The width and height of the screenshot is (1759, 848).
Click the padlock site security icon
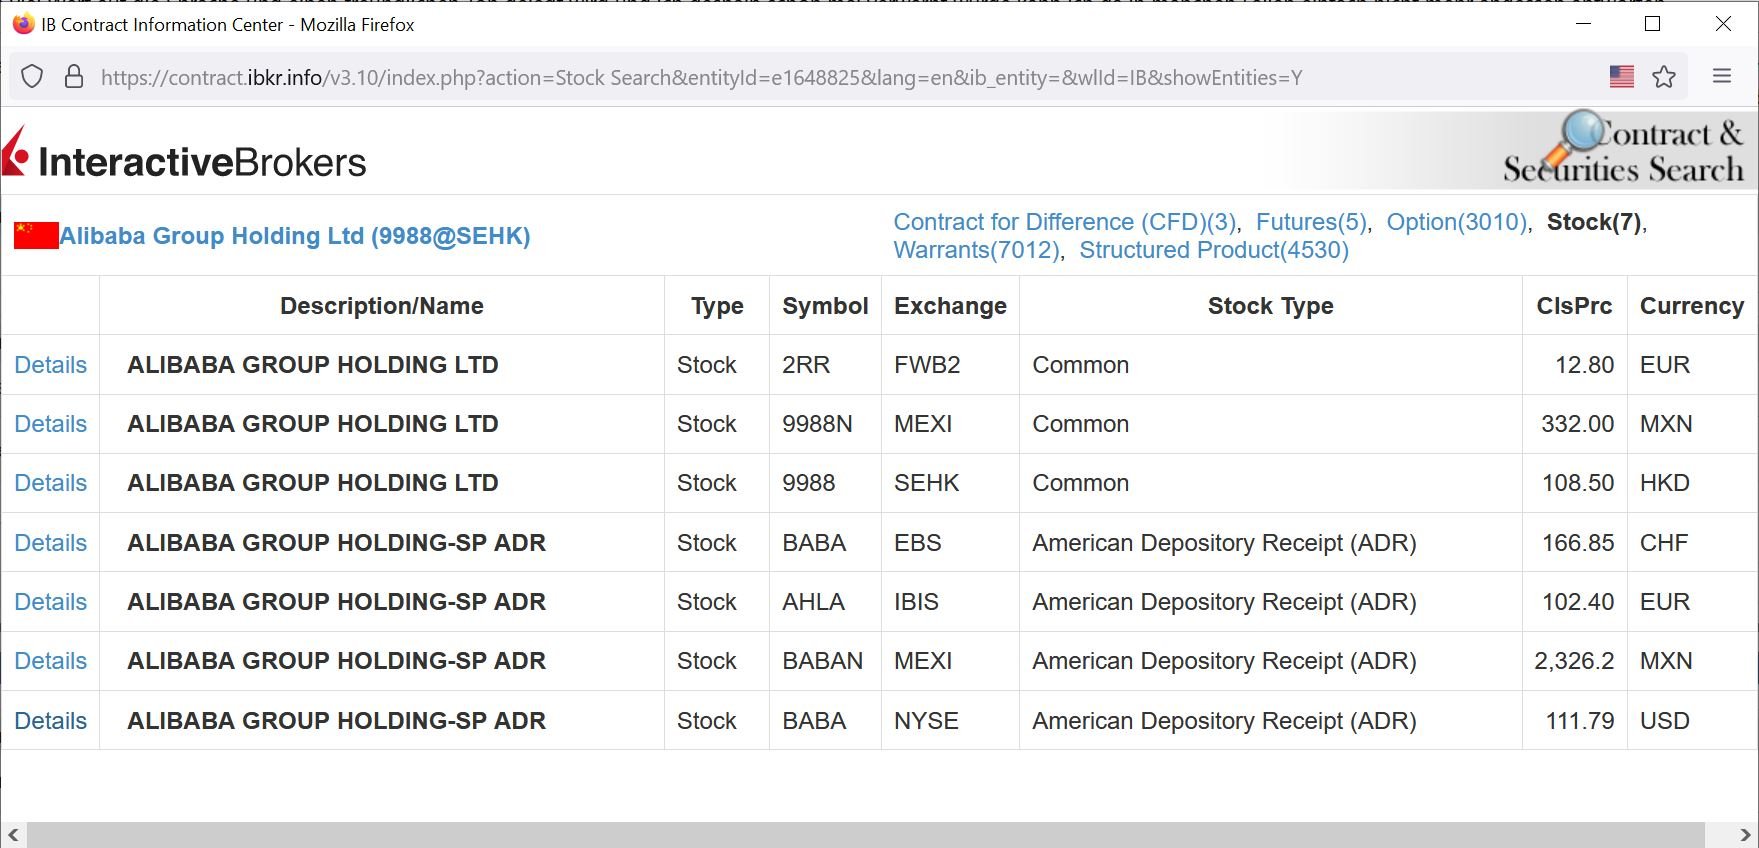74,77
